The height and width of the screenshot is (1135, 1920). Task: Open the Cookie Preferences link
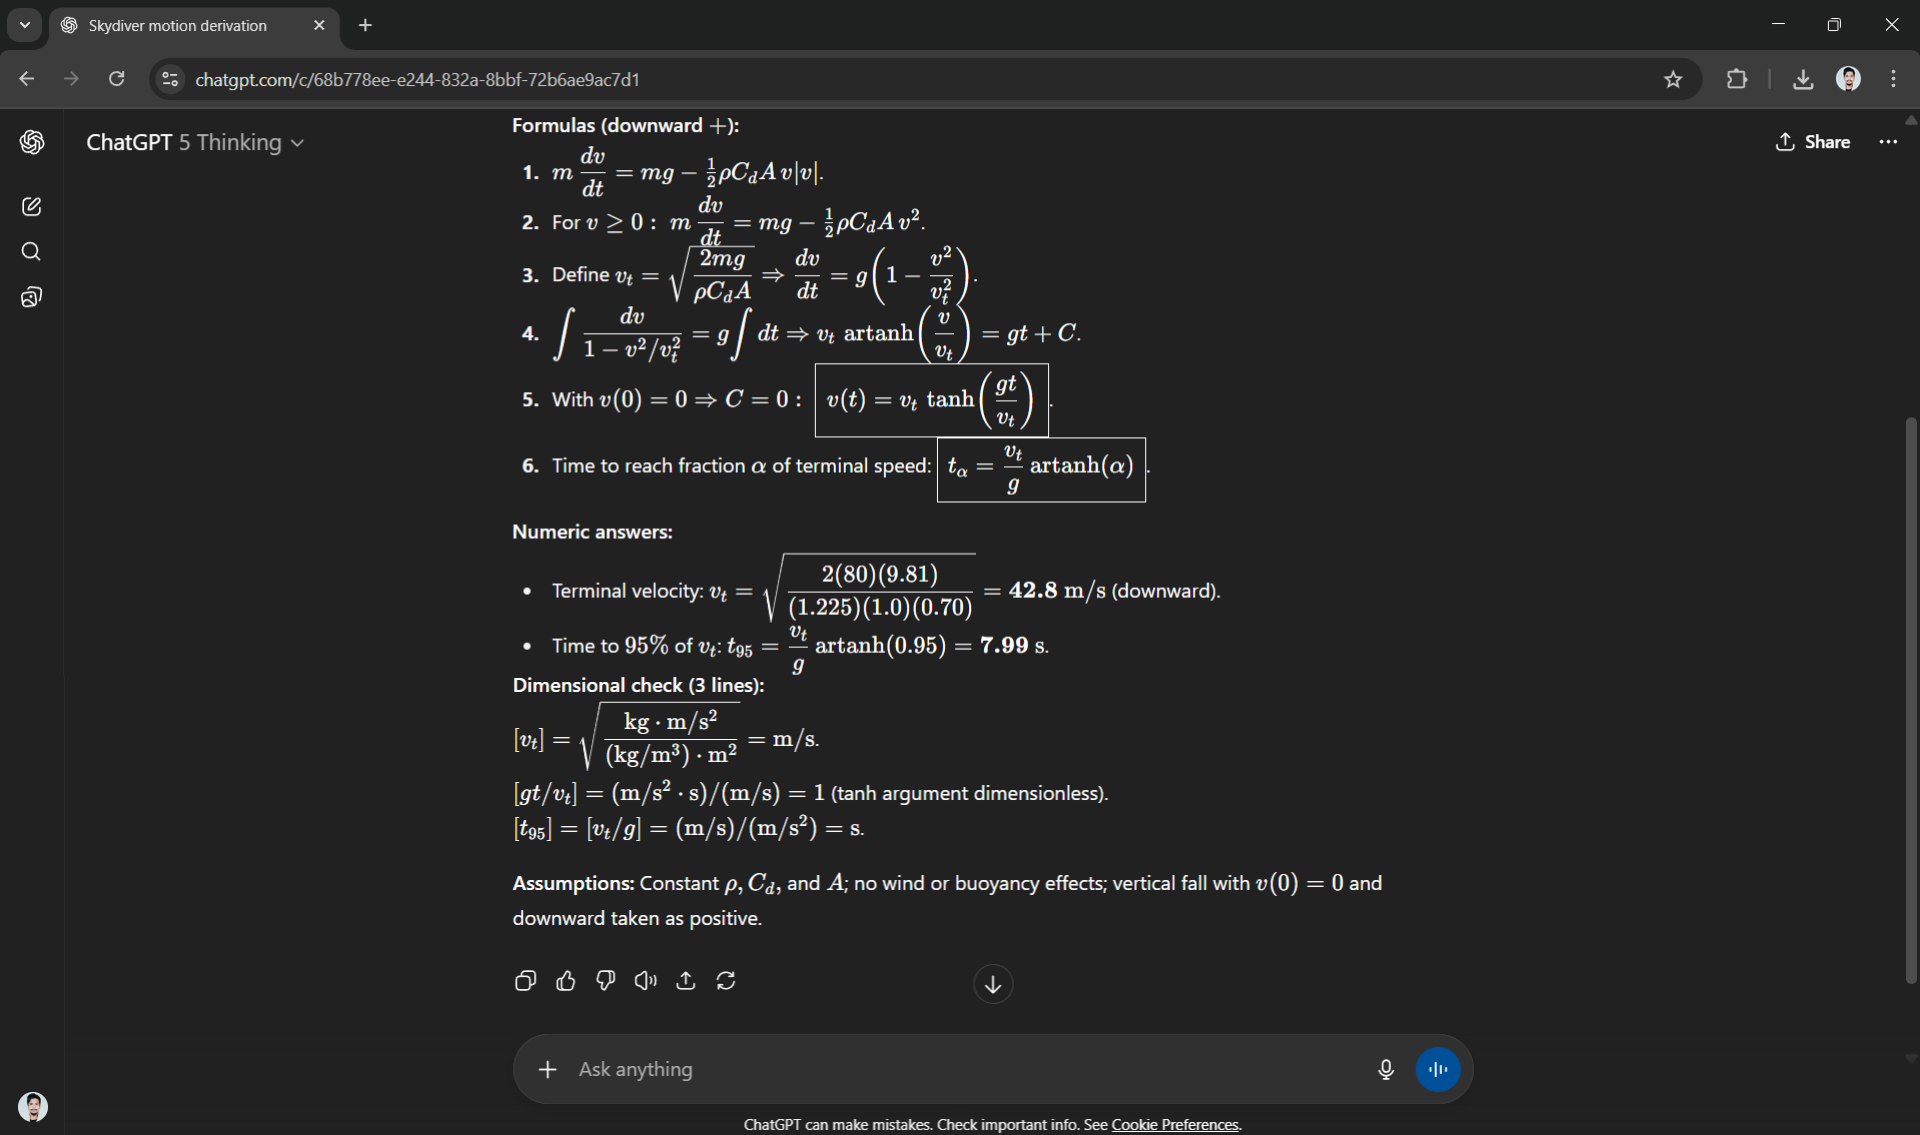tap(1174, 1124)
